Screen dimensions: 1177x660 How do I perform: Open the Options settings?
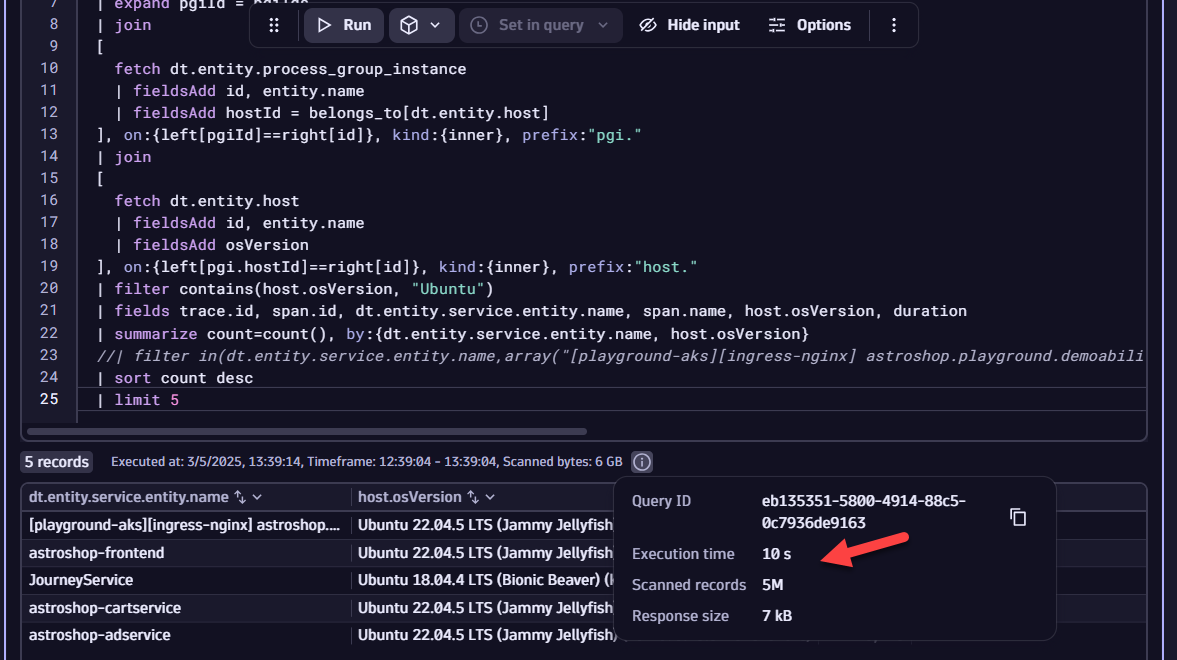point(810,26)
